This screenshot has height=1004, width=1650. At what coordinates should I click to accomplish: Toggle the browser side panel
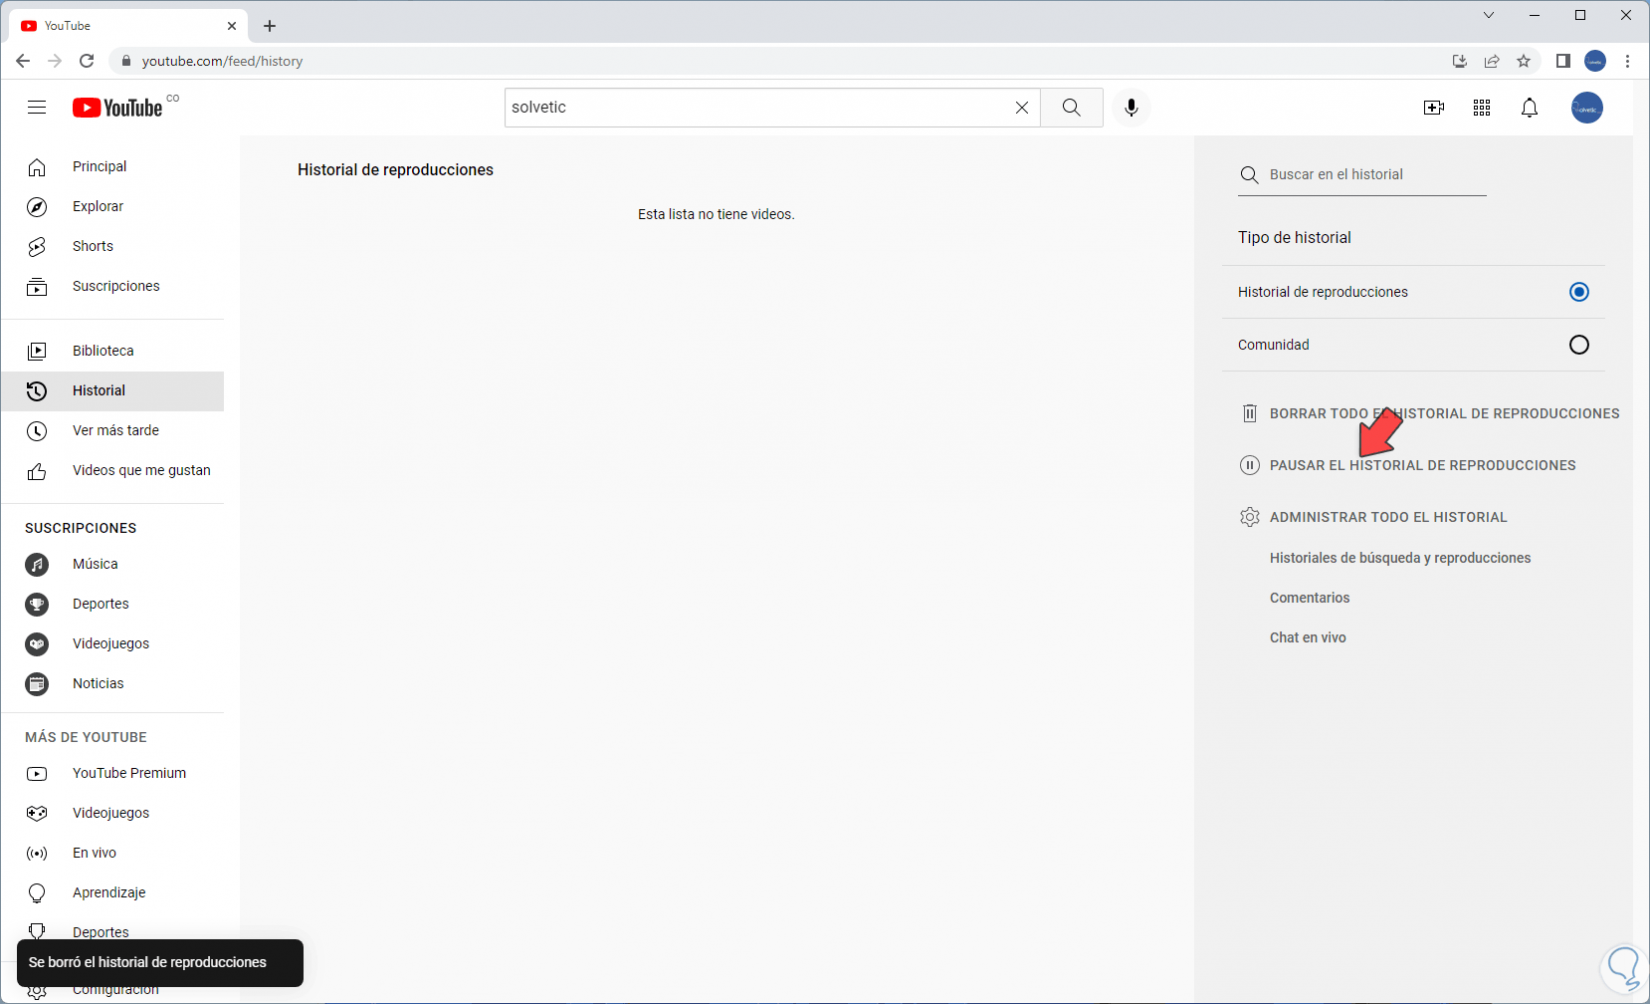(1563, 61)
